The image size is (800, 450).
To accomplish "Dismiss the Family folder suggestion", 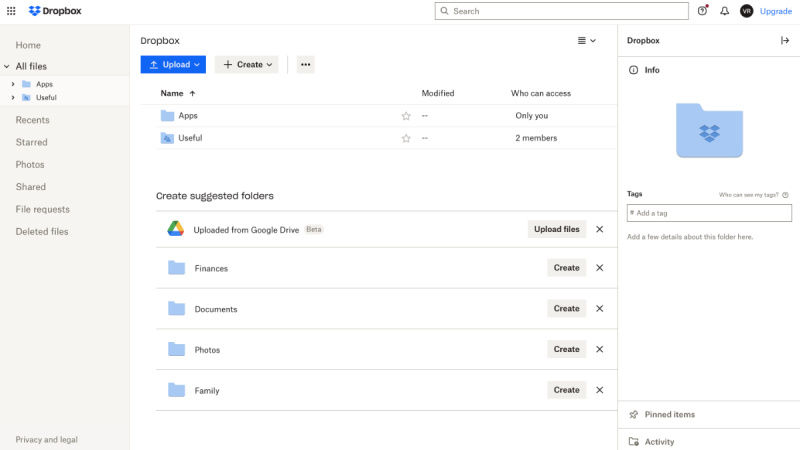I will pos(599,390).
